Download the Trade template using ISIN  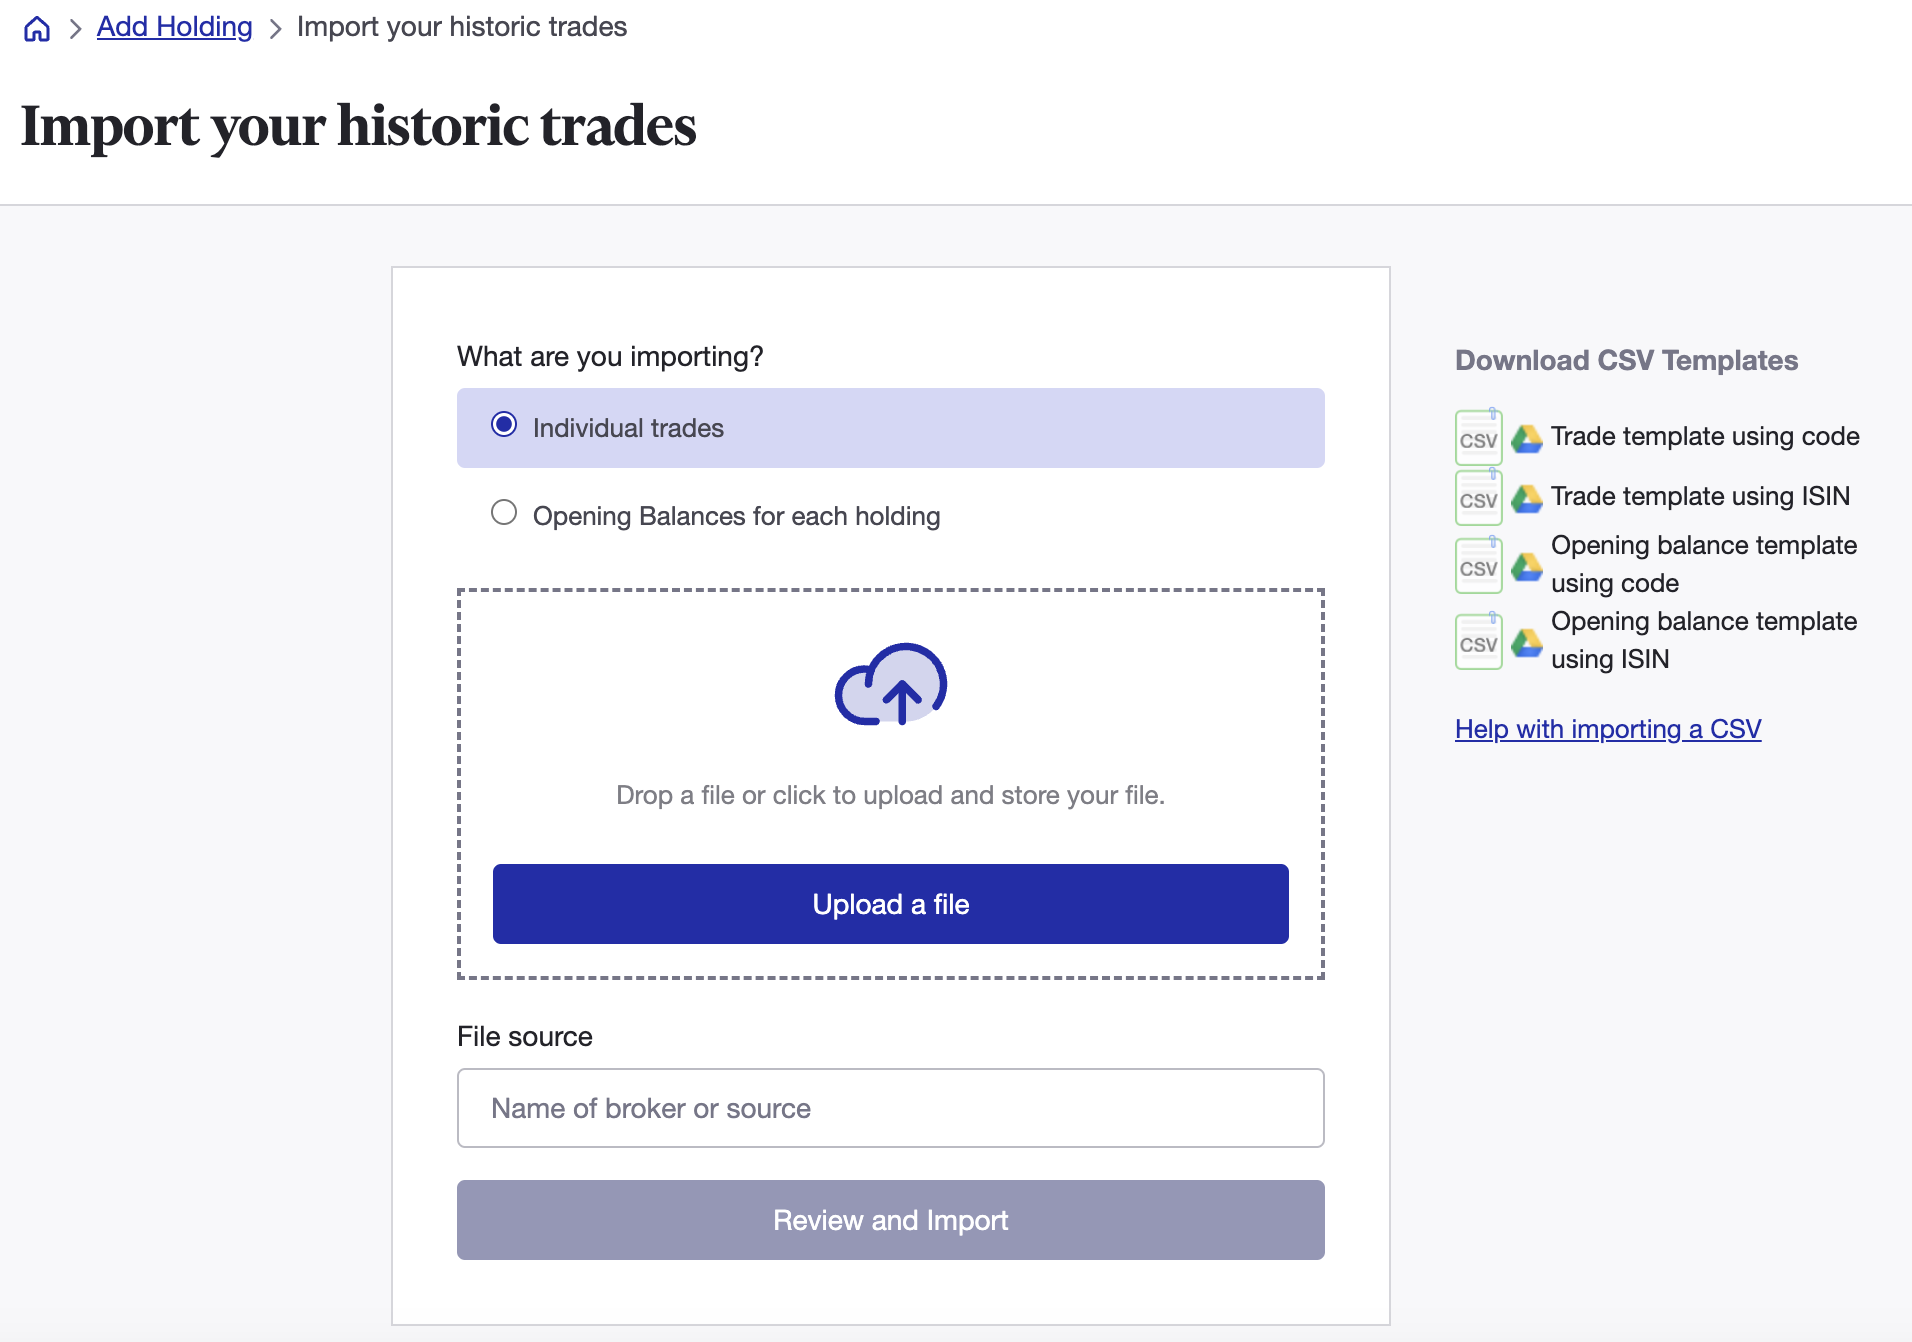1698,497
